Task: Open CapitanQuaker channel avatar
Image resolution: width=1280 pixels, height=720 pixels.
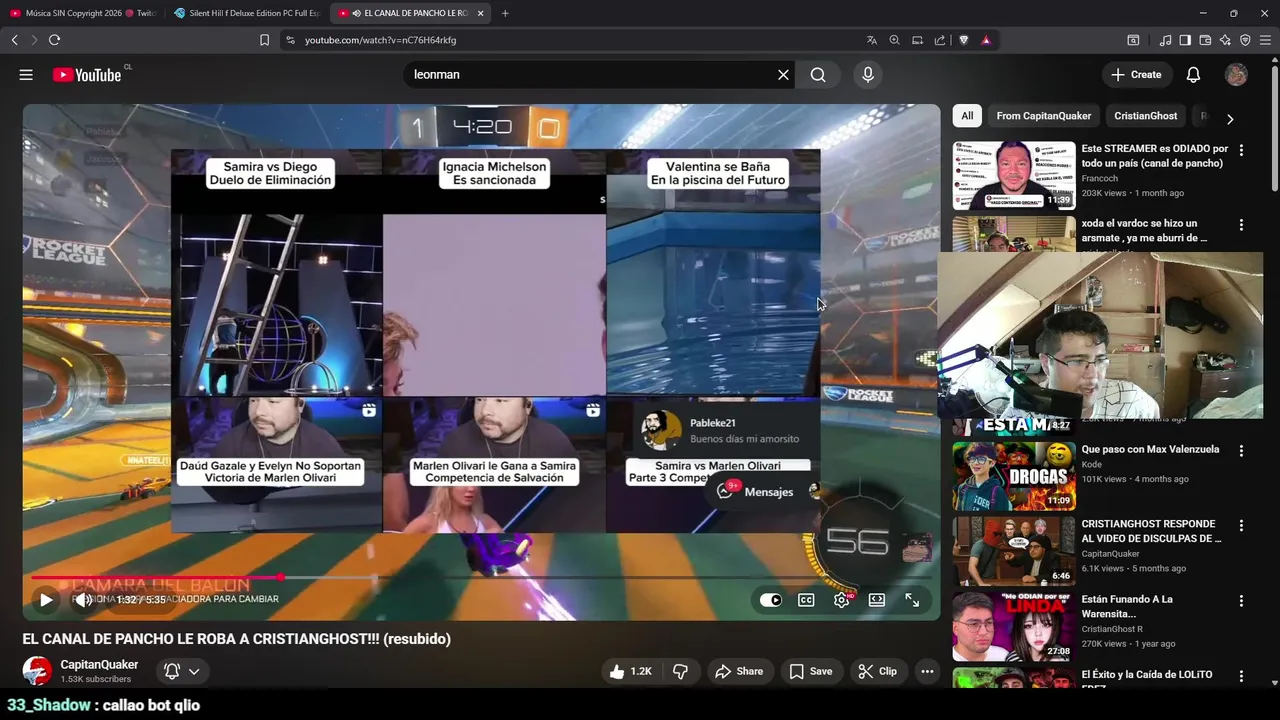Action: pyautogui.click(x=37, y=671)
